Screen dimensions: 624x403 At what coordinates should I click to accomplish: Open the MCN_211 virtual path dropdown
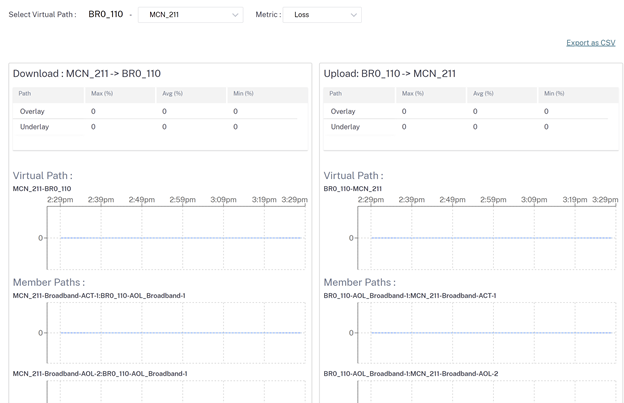click(190, 15)
